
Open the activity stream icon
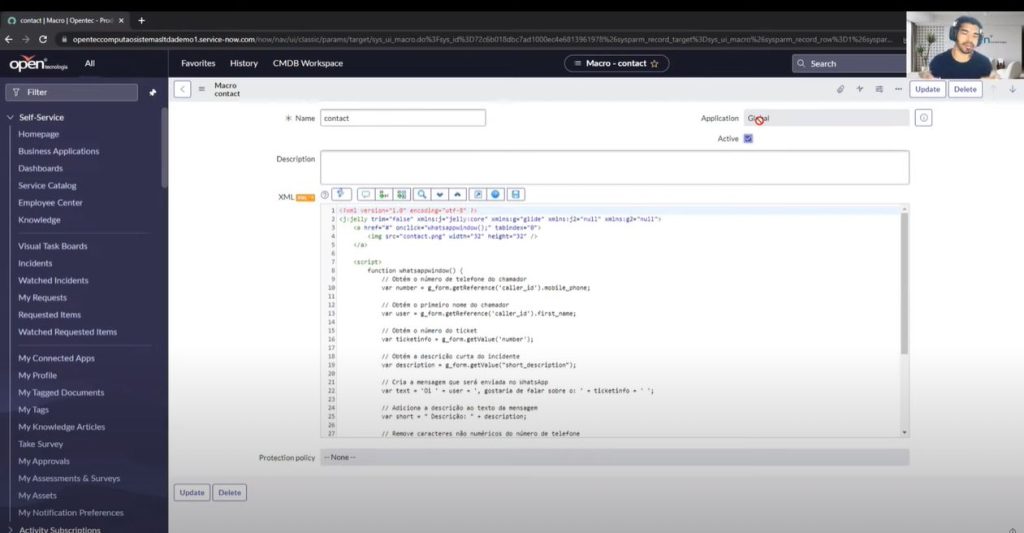pyautogui.click(x=859, y=89)
